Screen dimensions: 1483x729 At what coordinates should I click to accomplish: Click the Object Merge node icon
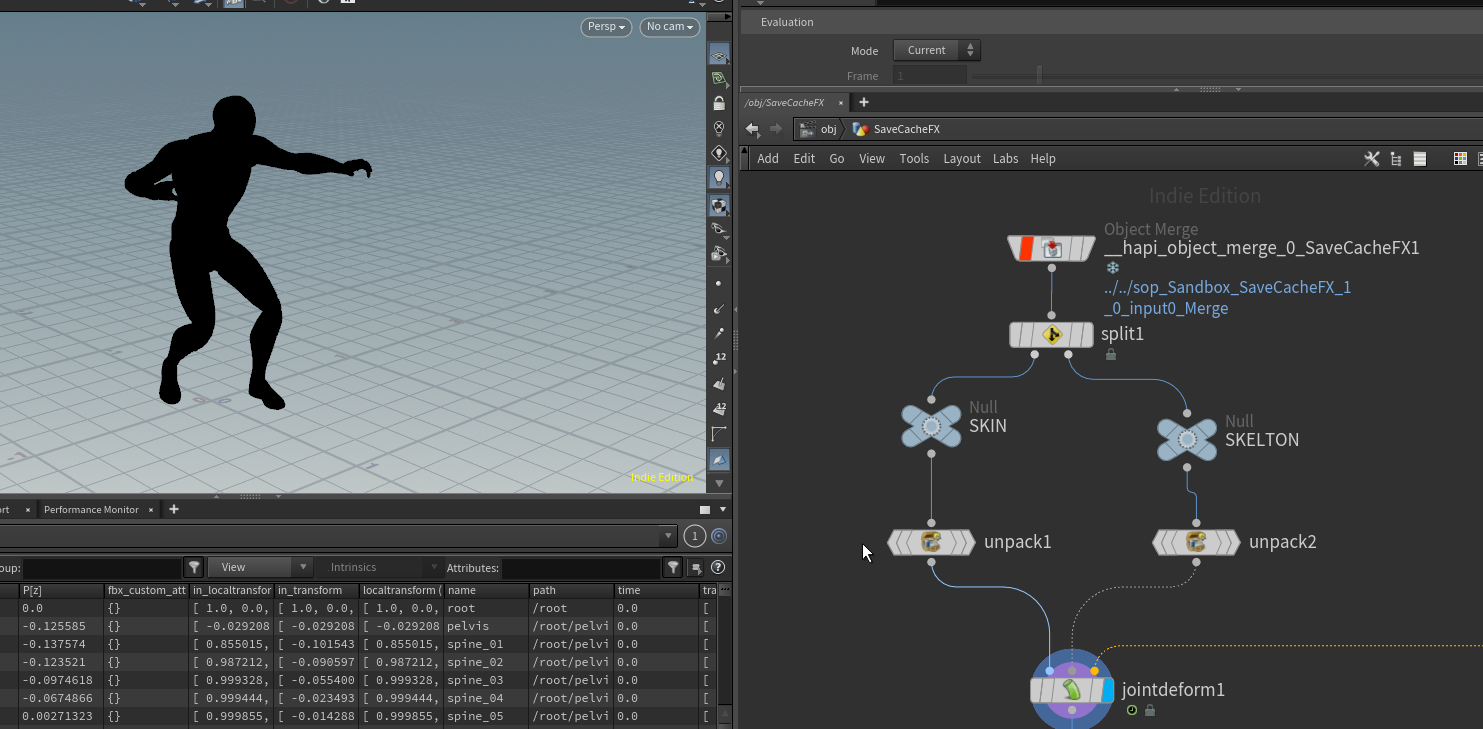pyautogui.click(x=1051, y=248)
